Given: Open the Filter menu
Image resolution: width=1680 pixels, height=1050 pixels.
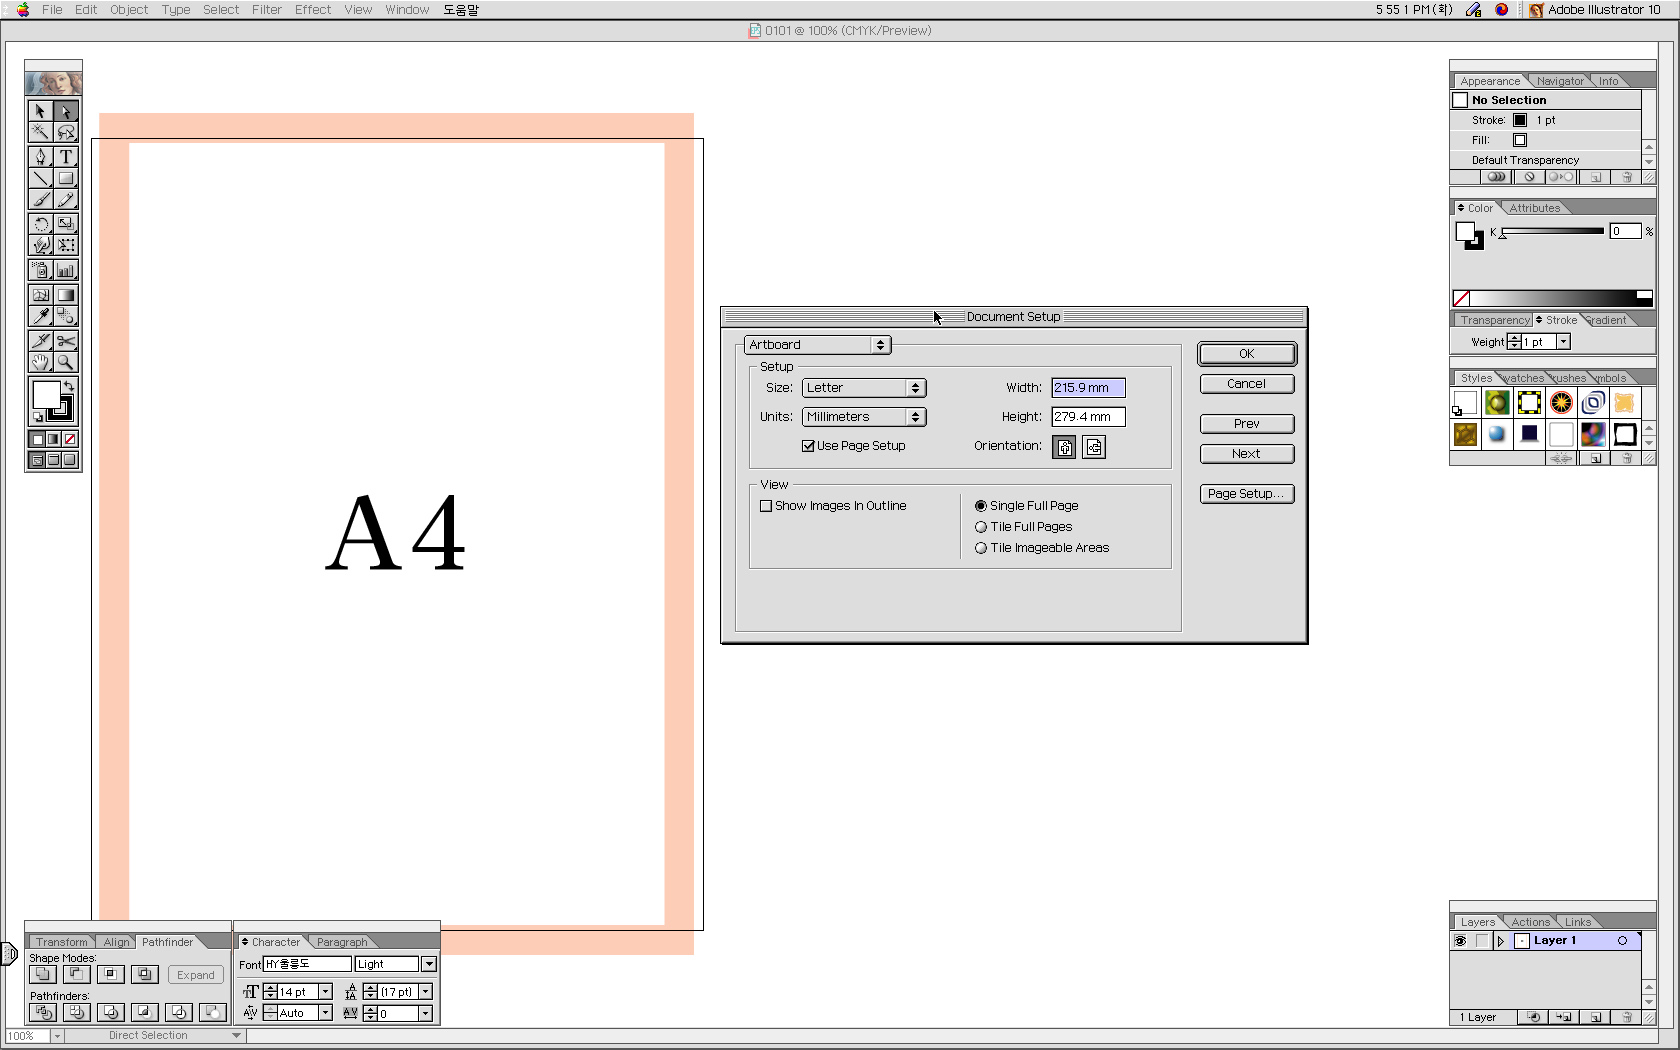Looking at the screenshot, I should [266, 10].
